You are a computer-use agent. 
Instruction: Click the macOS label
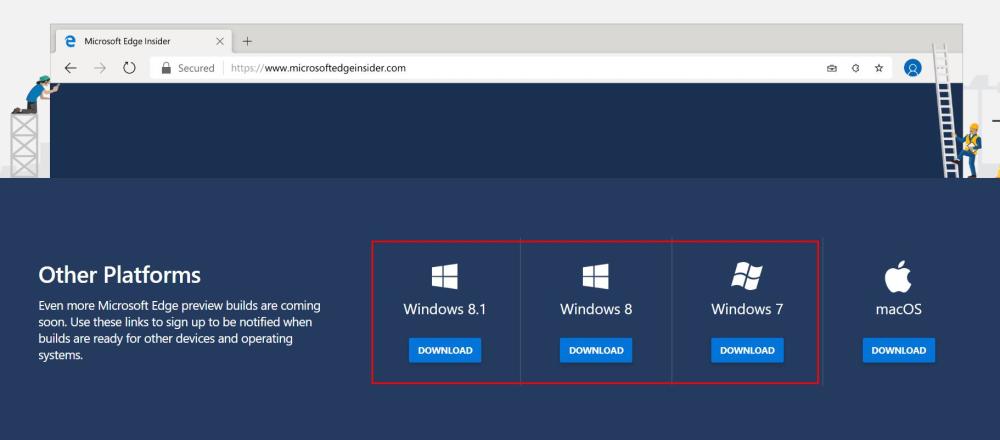click(899, 310)
